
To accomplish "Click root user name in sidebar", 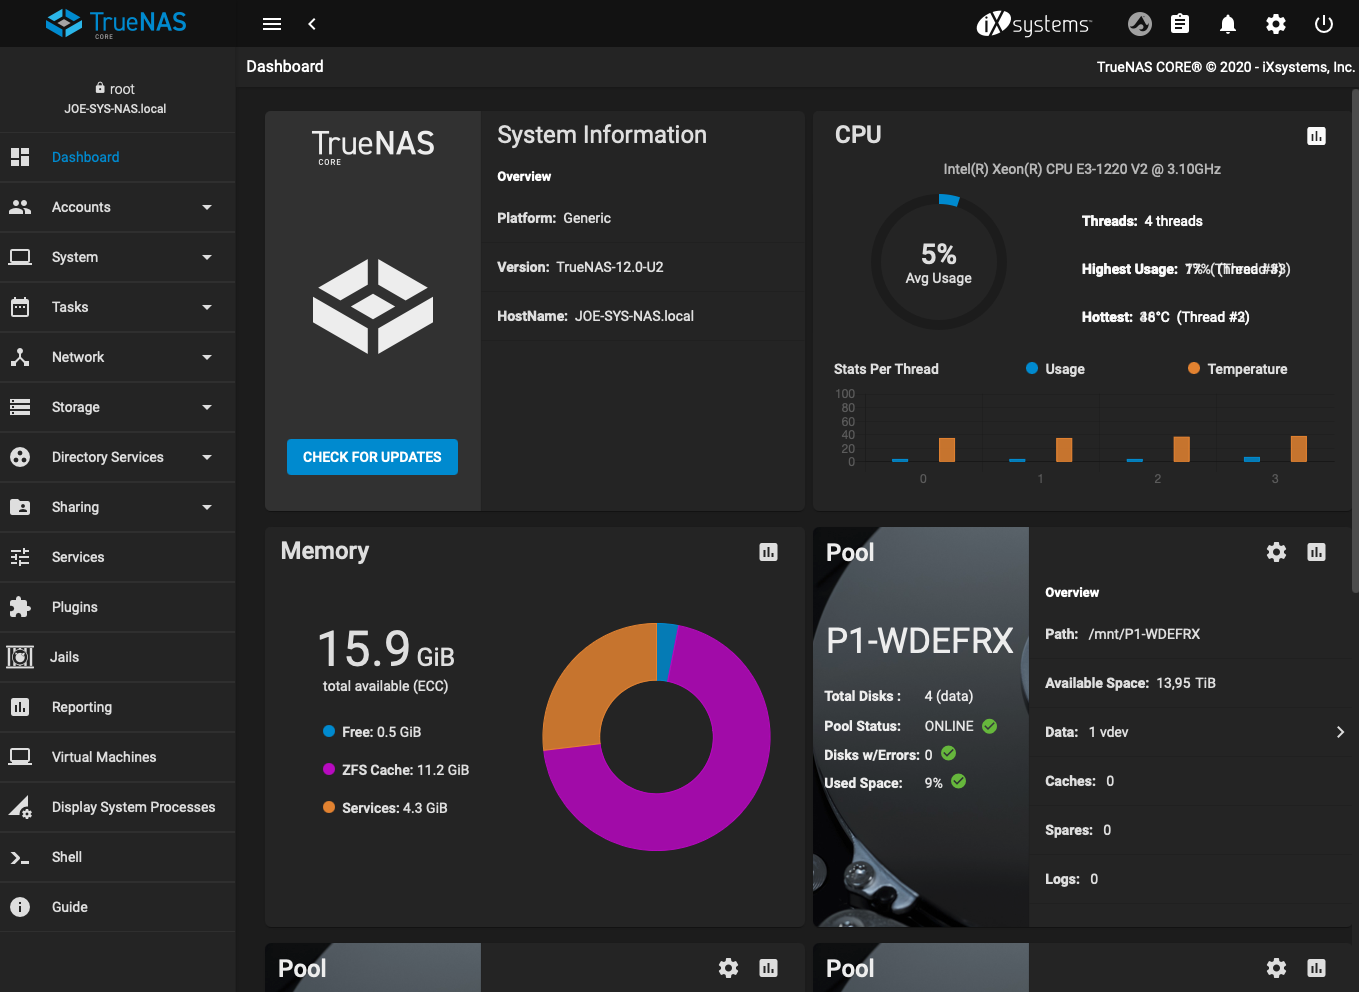I will [x=122, y=89].
